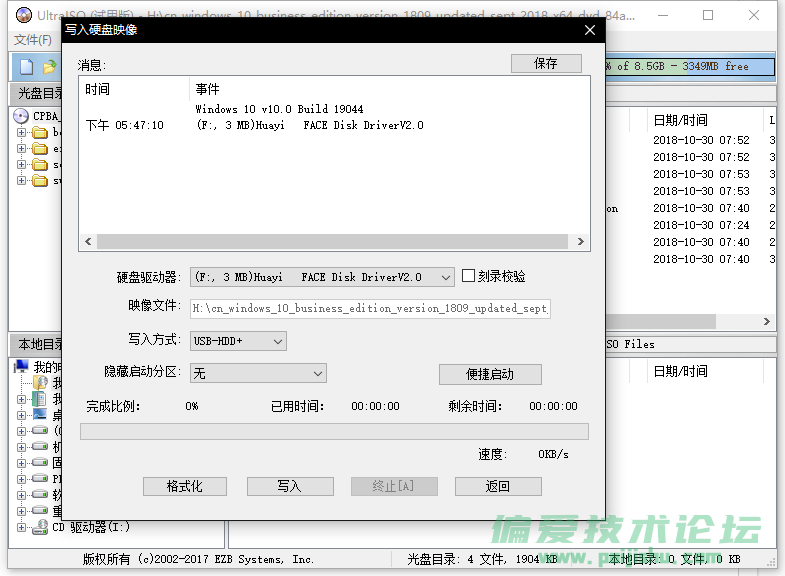
Task: Select the My Computer icon in local directory
Action: 22,367
